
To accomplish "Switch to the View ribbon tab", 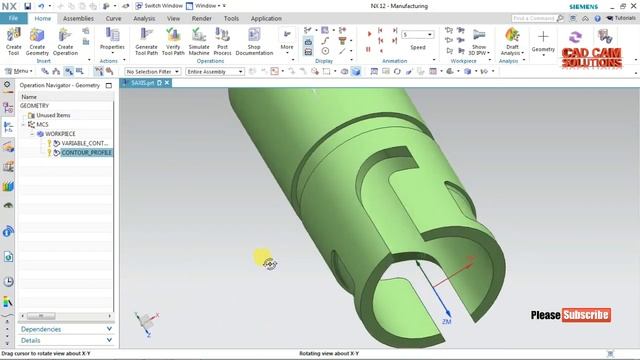I will pos(173,18).
